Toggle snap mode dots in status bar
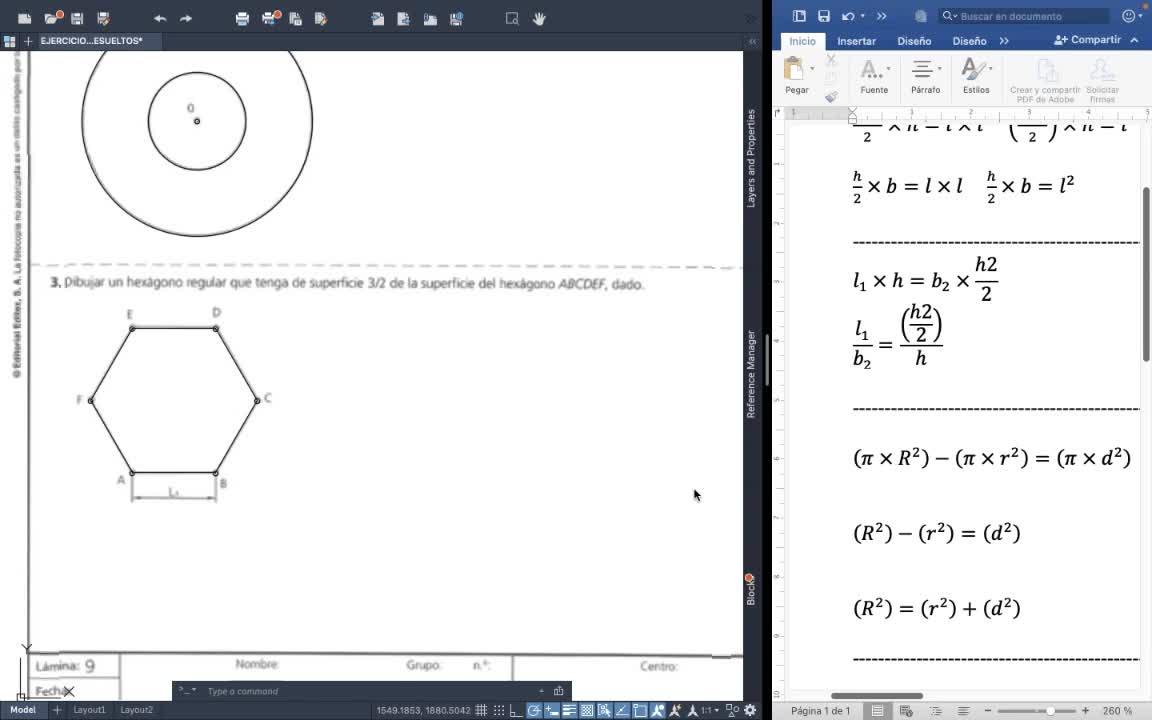Screen dimensions: 1152x720 click(x=499, y=710)
